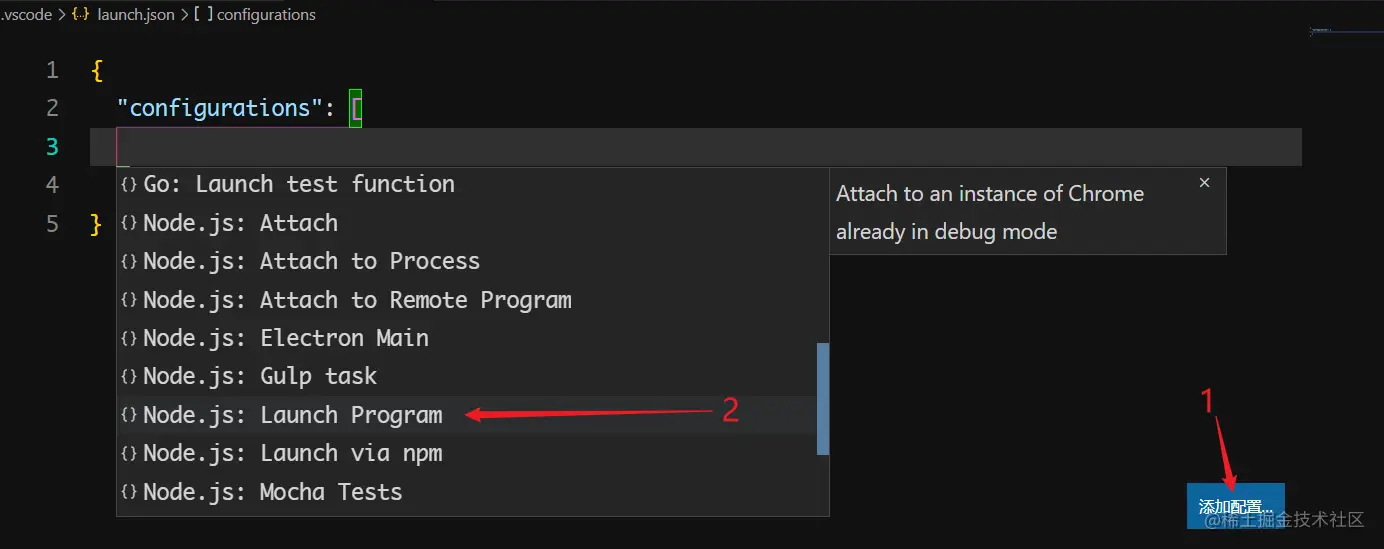Image resolution: width=1384 pixels, height=549 pixels.
Task: Click snippet icon beside Node.js: Attach to Process
Action: click(x=129, y=262)
